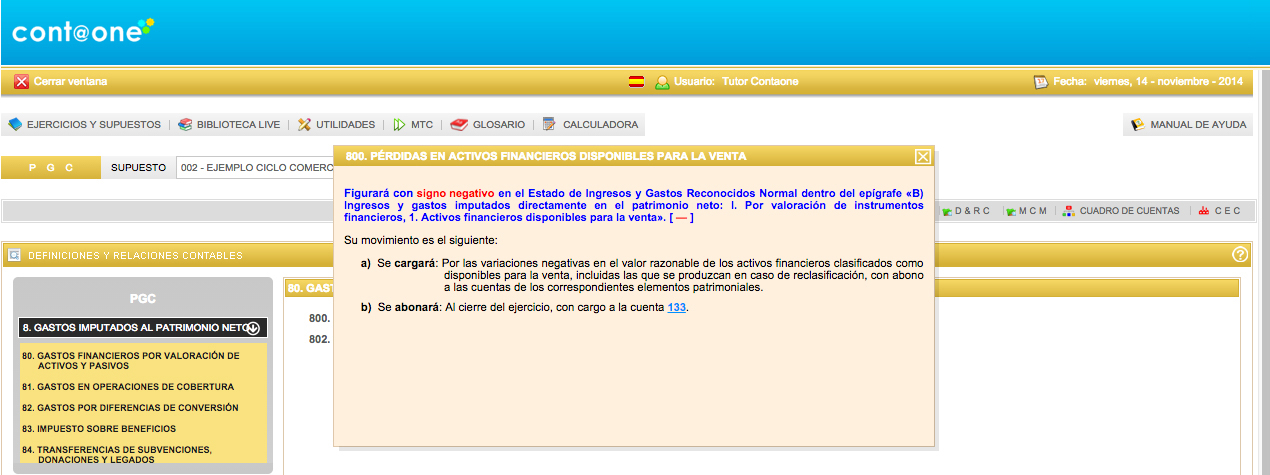Screen dimensions: 1270x475
Task: Select the PGC tab
Action: 51,167
